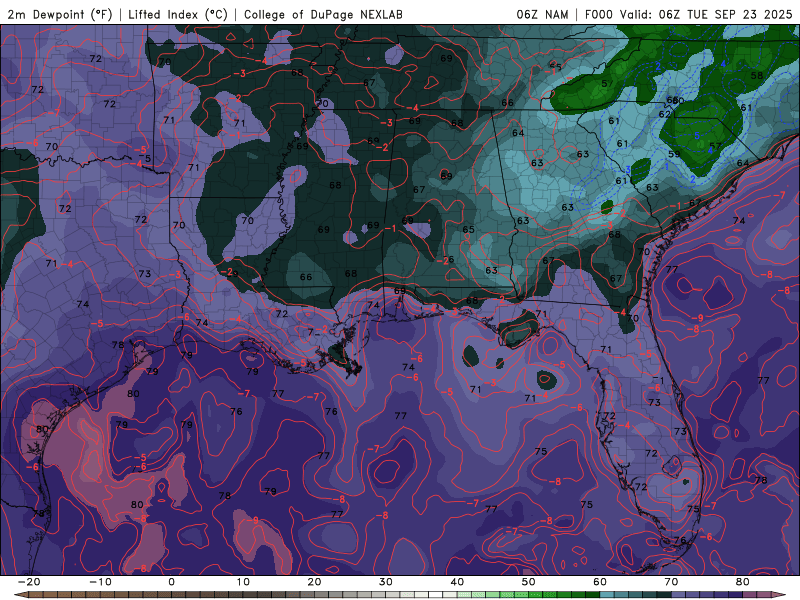The image size is (800, 600).
Task: Click the 10 label on the color scale
Action: (243, 582)
